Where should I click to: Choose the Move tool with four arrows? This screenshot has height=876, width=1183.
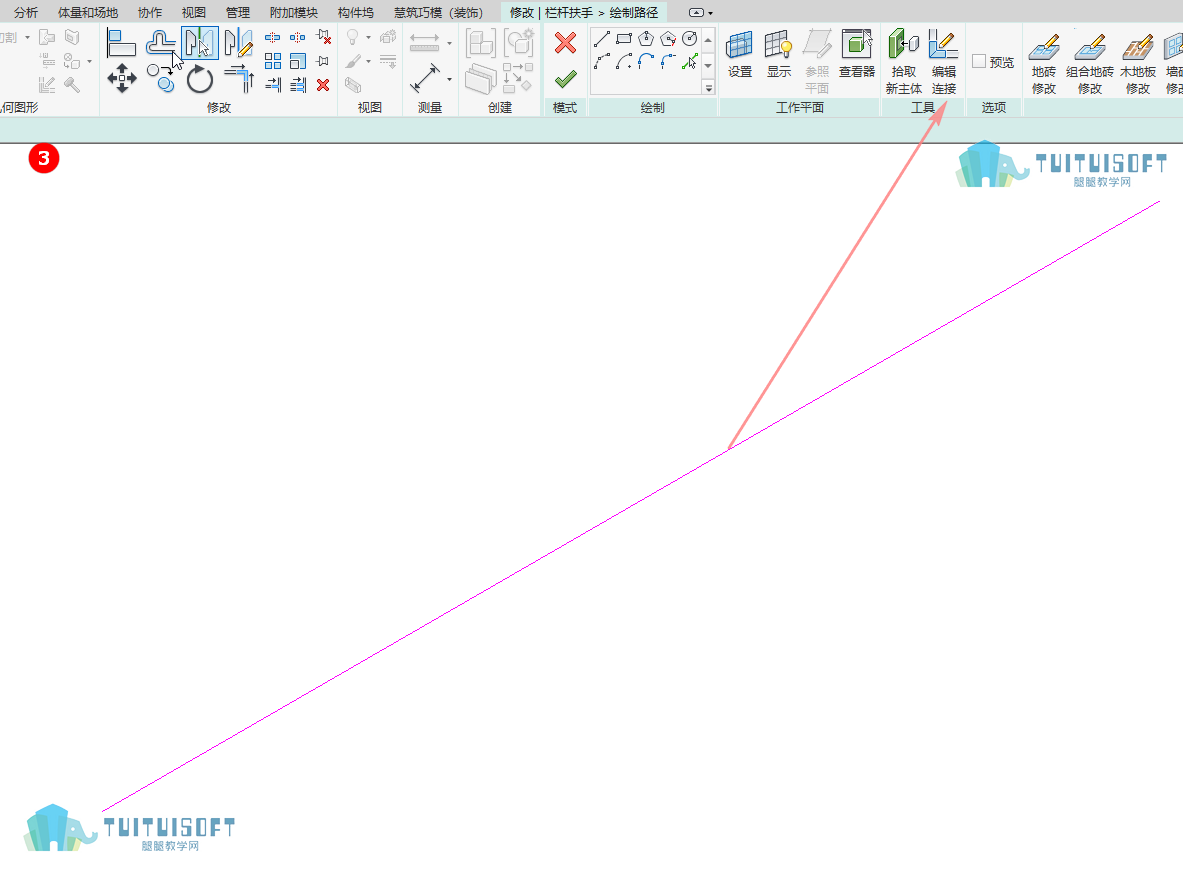121,78
